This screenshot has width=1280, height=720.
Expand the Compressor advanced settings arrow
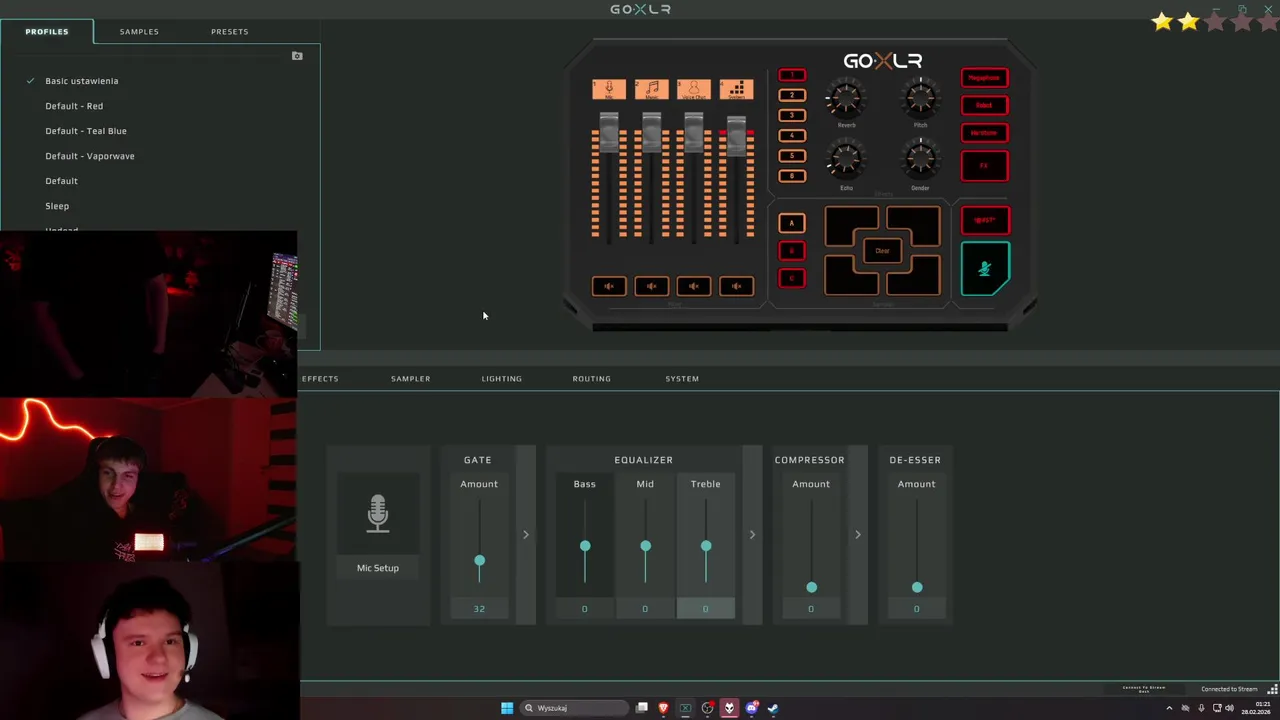click(x=858, y=535)
